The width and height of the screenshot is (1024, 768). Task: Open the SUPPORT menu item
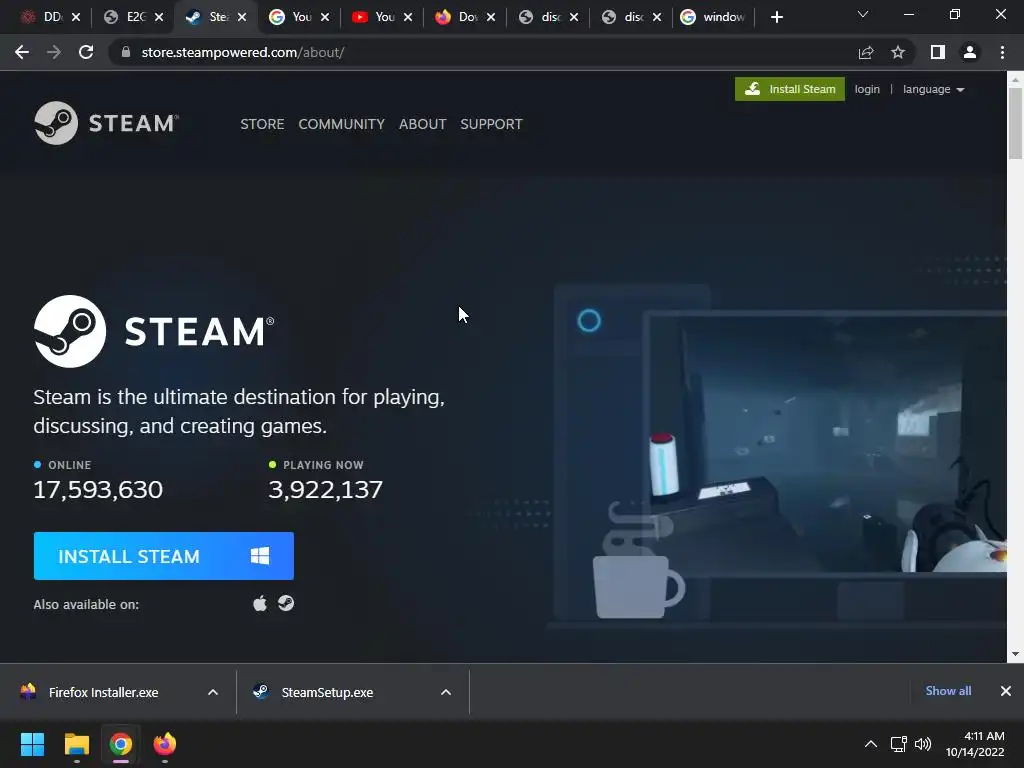pos(491,124)
